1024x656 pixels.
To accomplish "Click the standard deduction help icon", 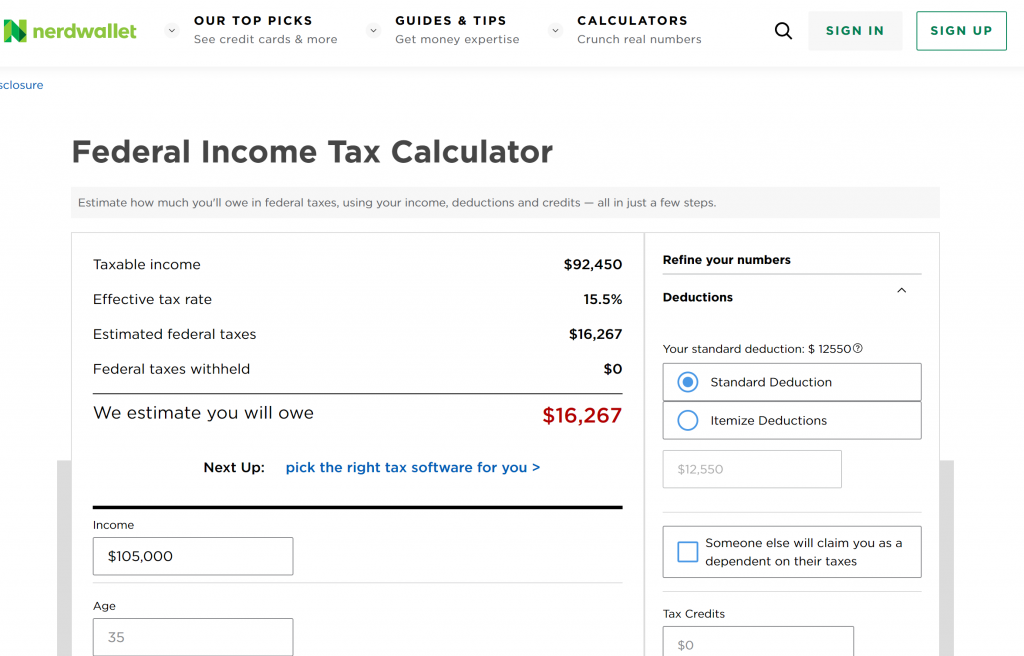I will click(858, 349).
